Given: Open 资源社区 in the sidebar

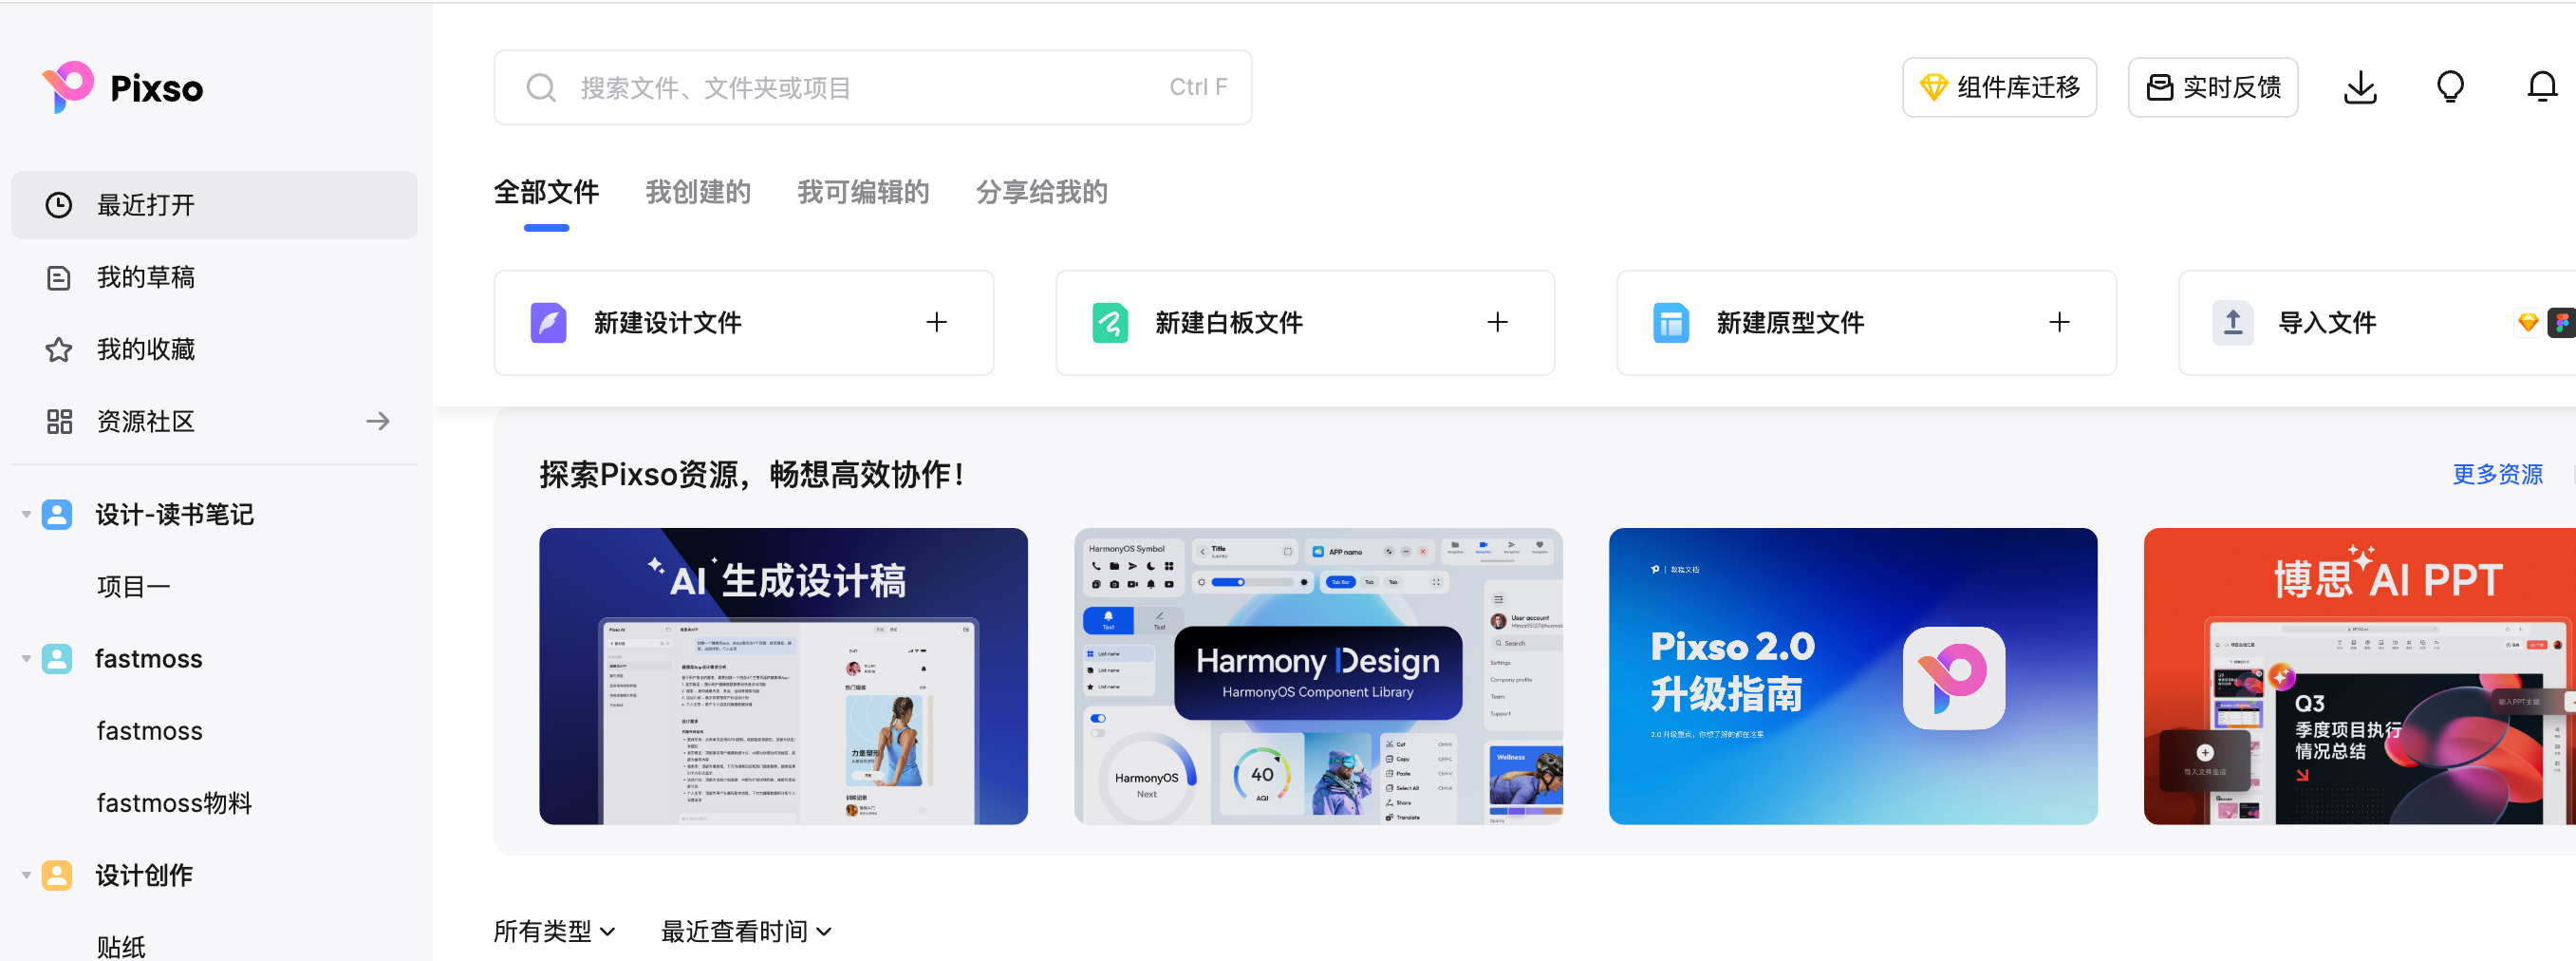Looking at the screenshot, I should click(214, 421).
